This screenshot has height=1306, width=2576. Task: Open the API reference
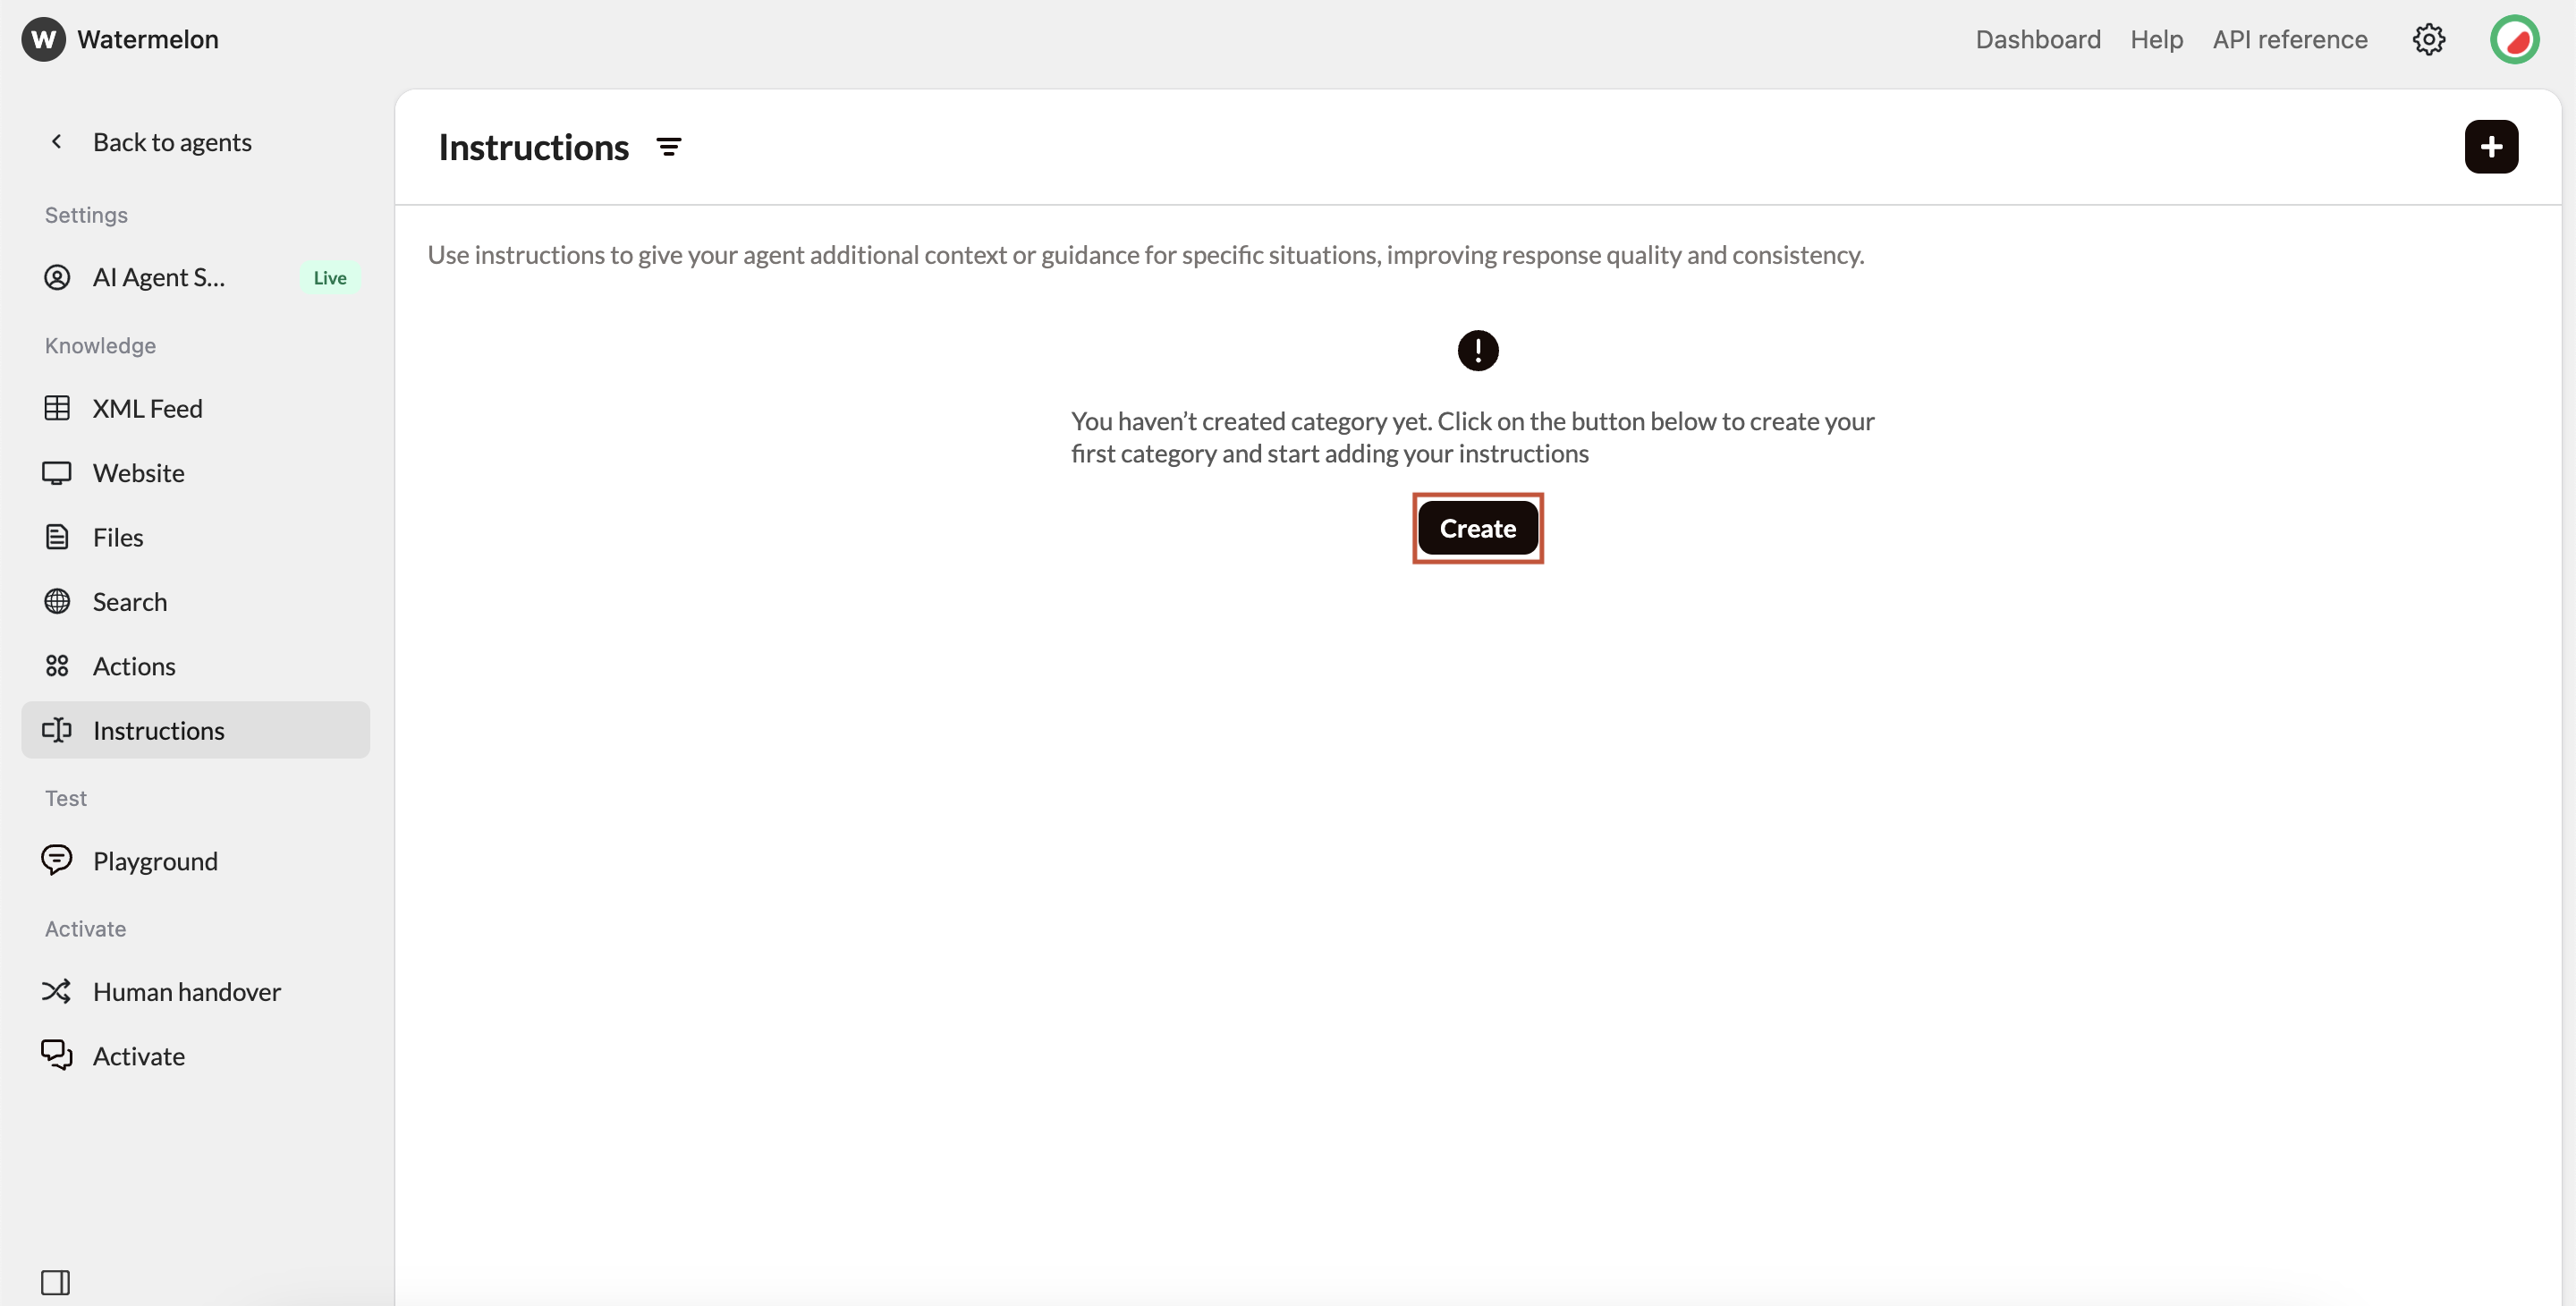tap(2290, 39)
